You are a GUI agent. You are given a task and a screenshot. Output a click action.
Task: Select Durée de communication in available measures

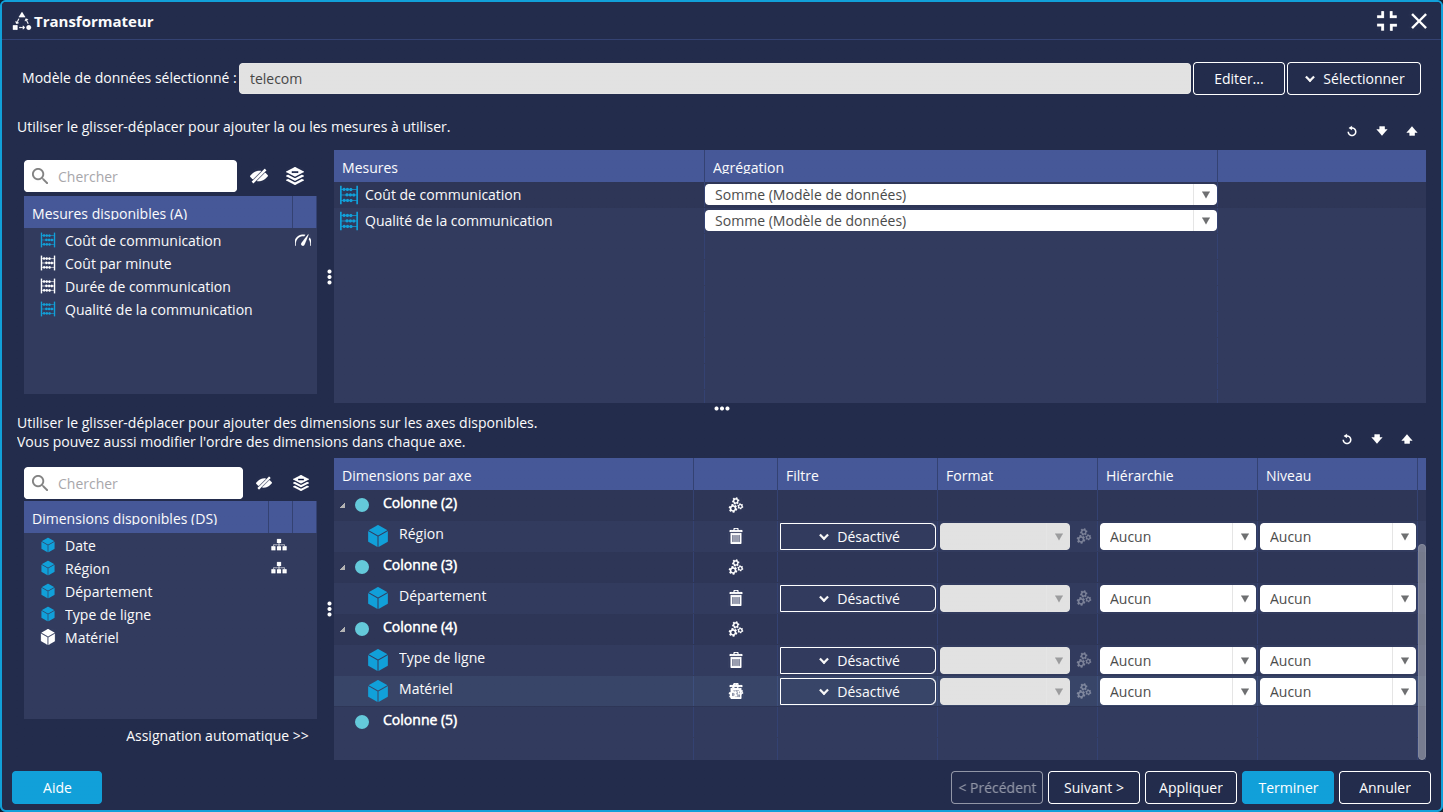[x=147, y=287]
